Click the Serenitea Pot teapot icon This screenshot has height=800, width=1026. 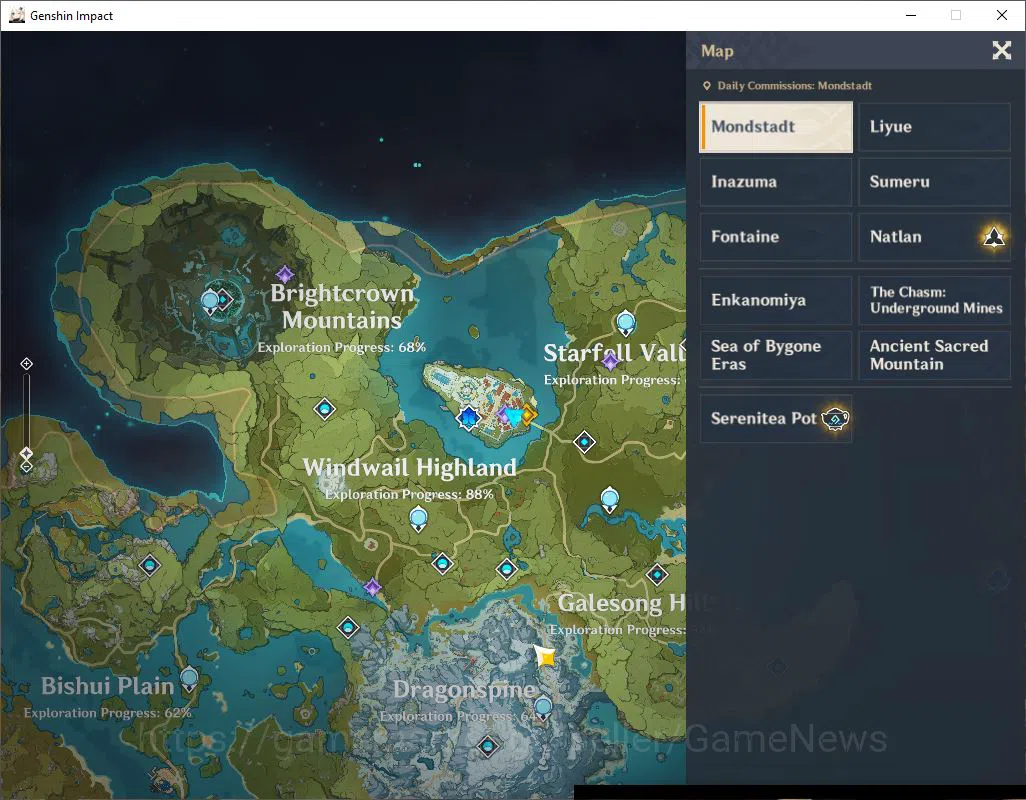[835, 419]
